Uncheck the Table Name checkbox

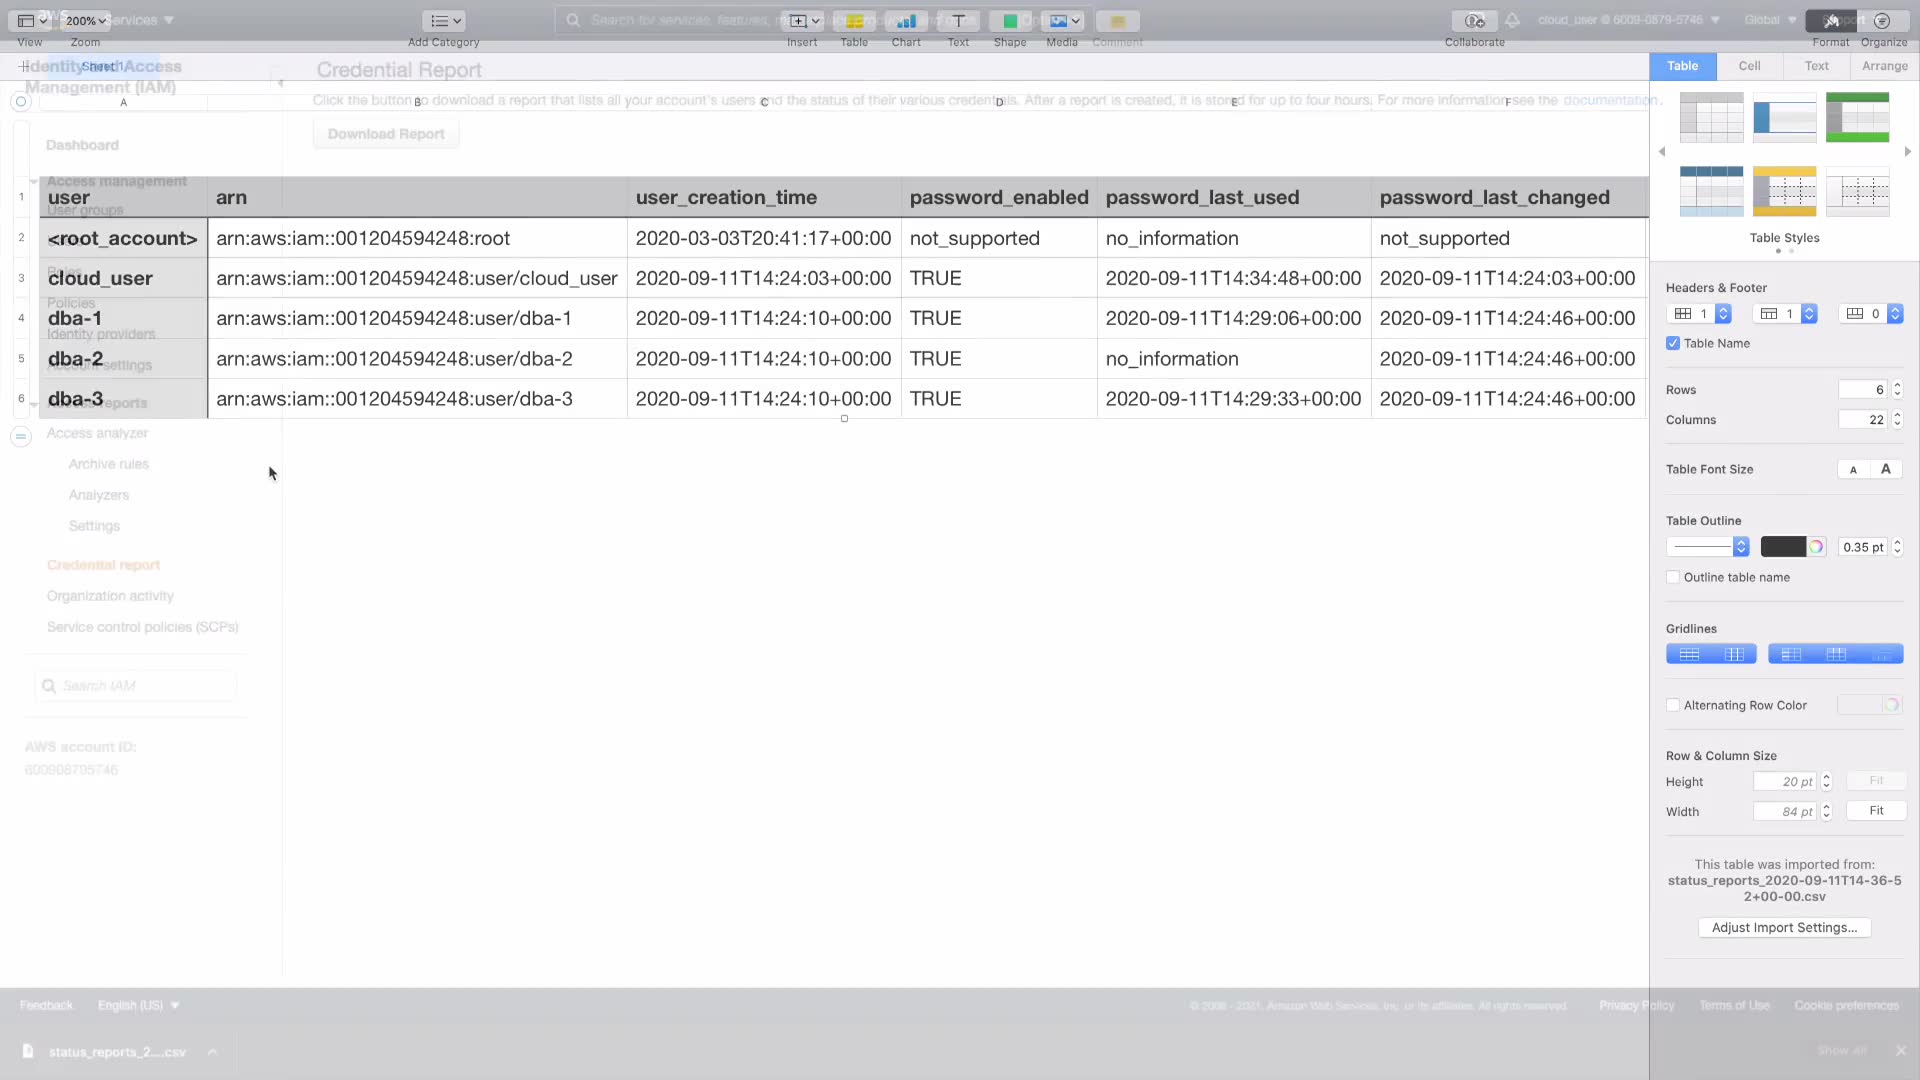point(1673,343)
